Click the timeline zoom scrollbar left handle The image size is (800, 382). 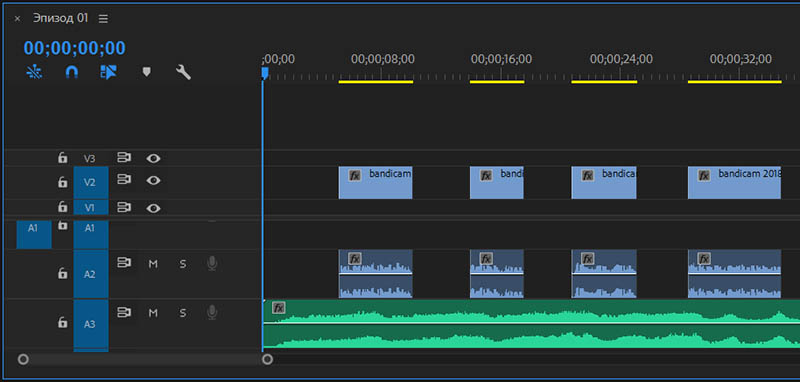click(x=267, y=360)
